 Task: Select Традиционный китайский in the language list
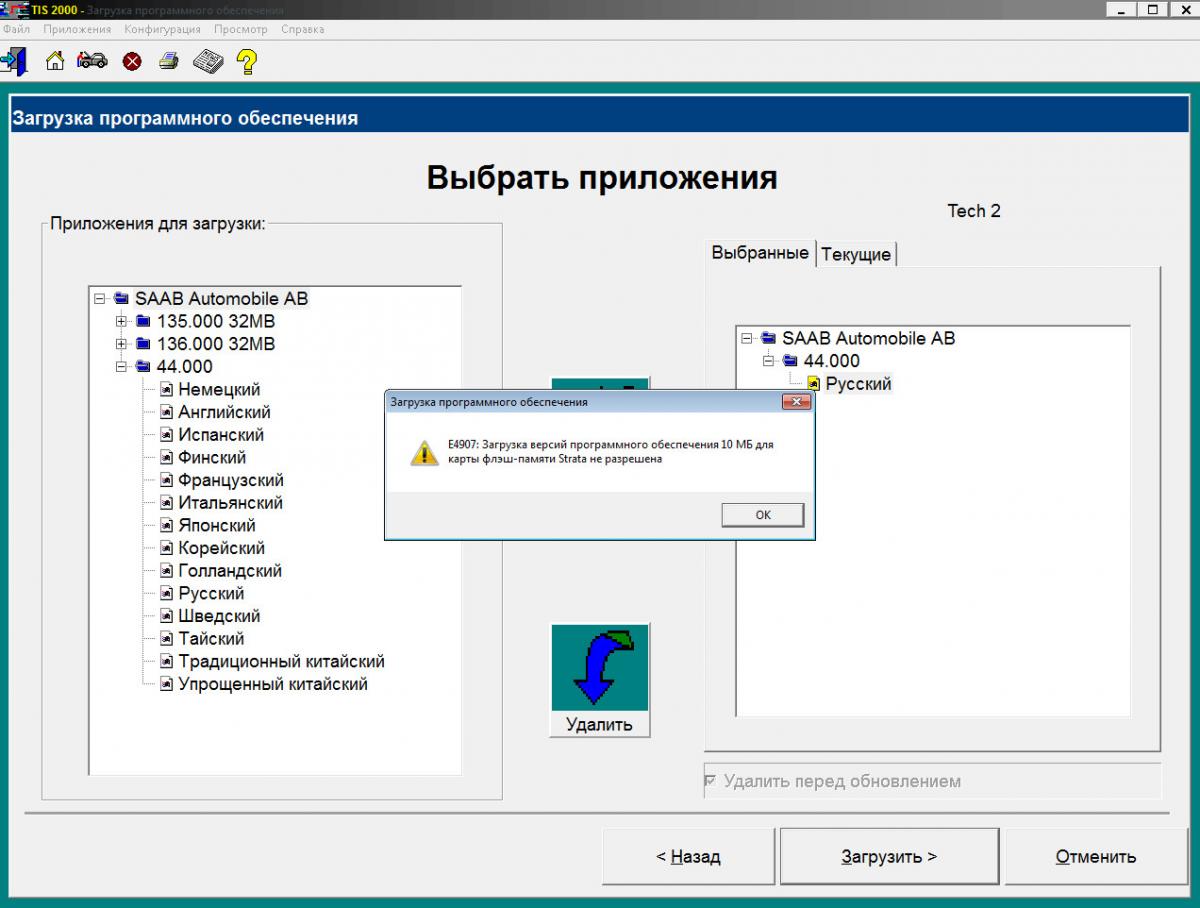click(281, 662)
